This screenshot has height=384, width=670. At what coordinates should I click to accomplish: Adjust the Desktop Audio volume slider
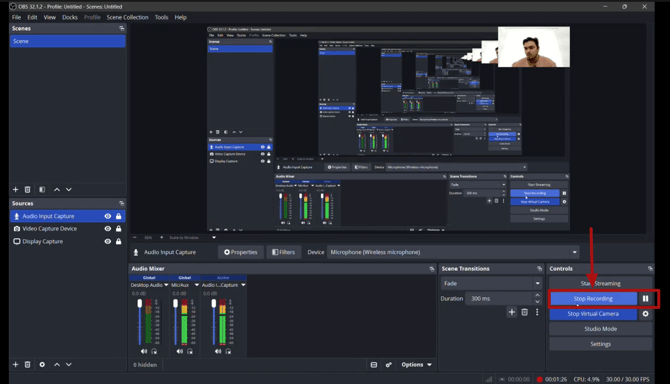pos(140,322)
